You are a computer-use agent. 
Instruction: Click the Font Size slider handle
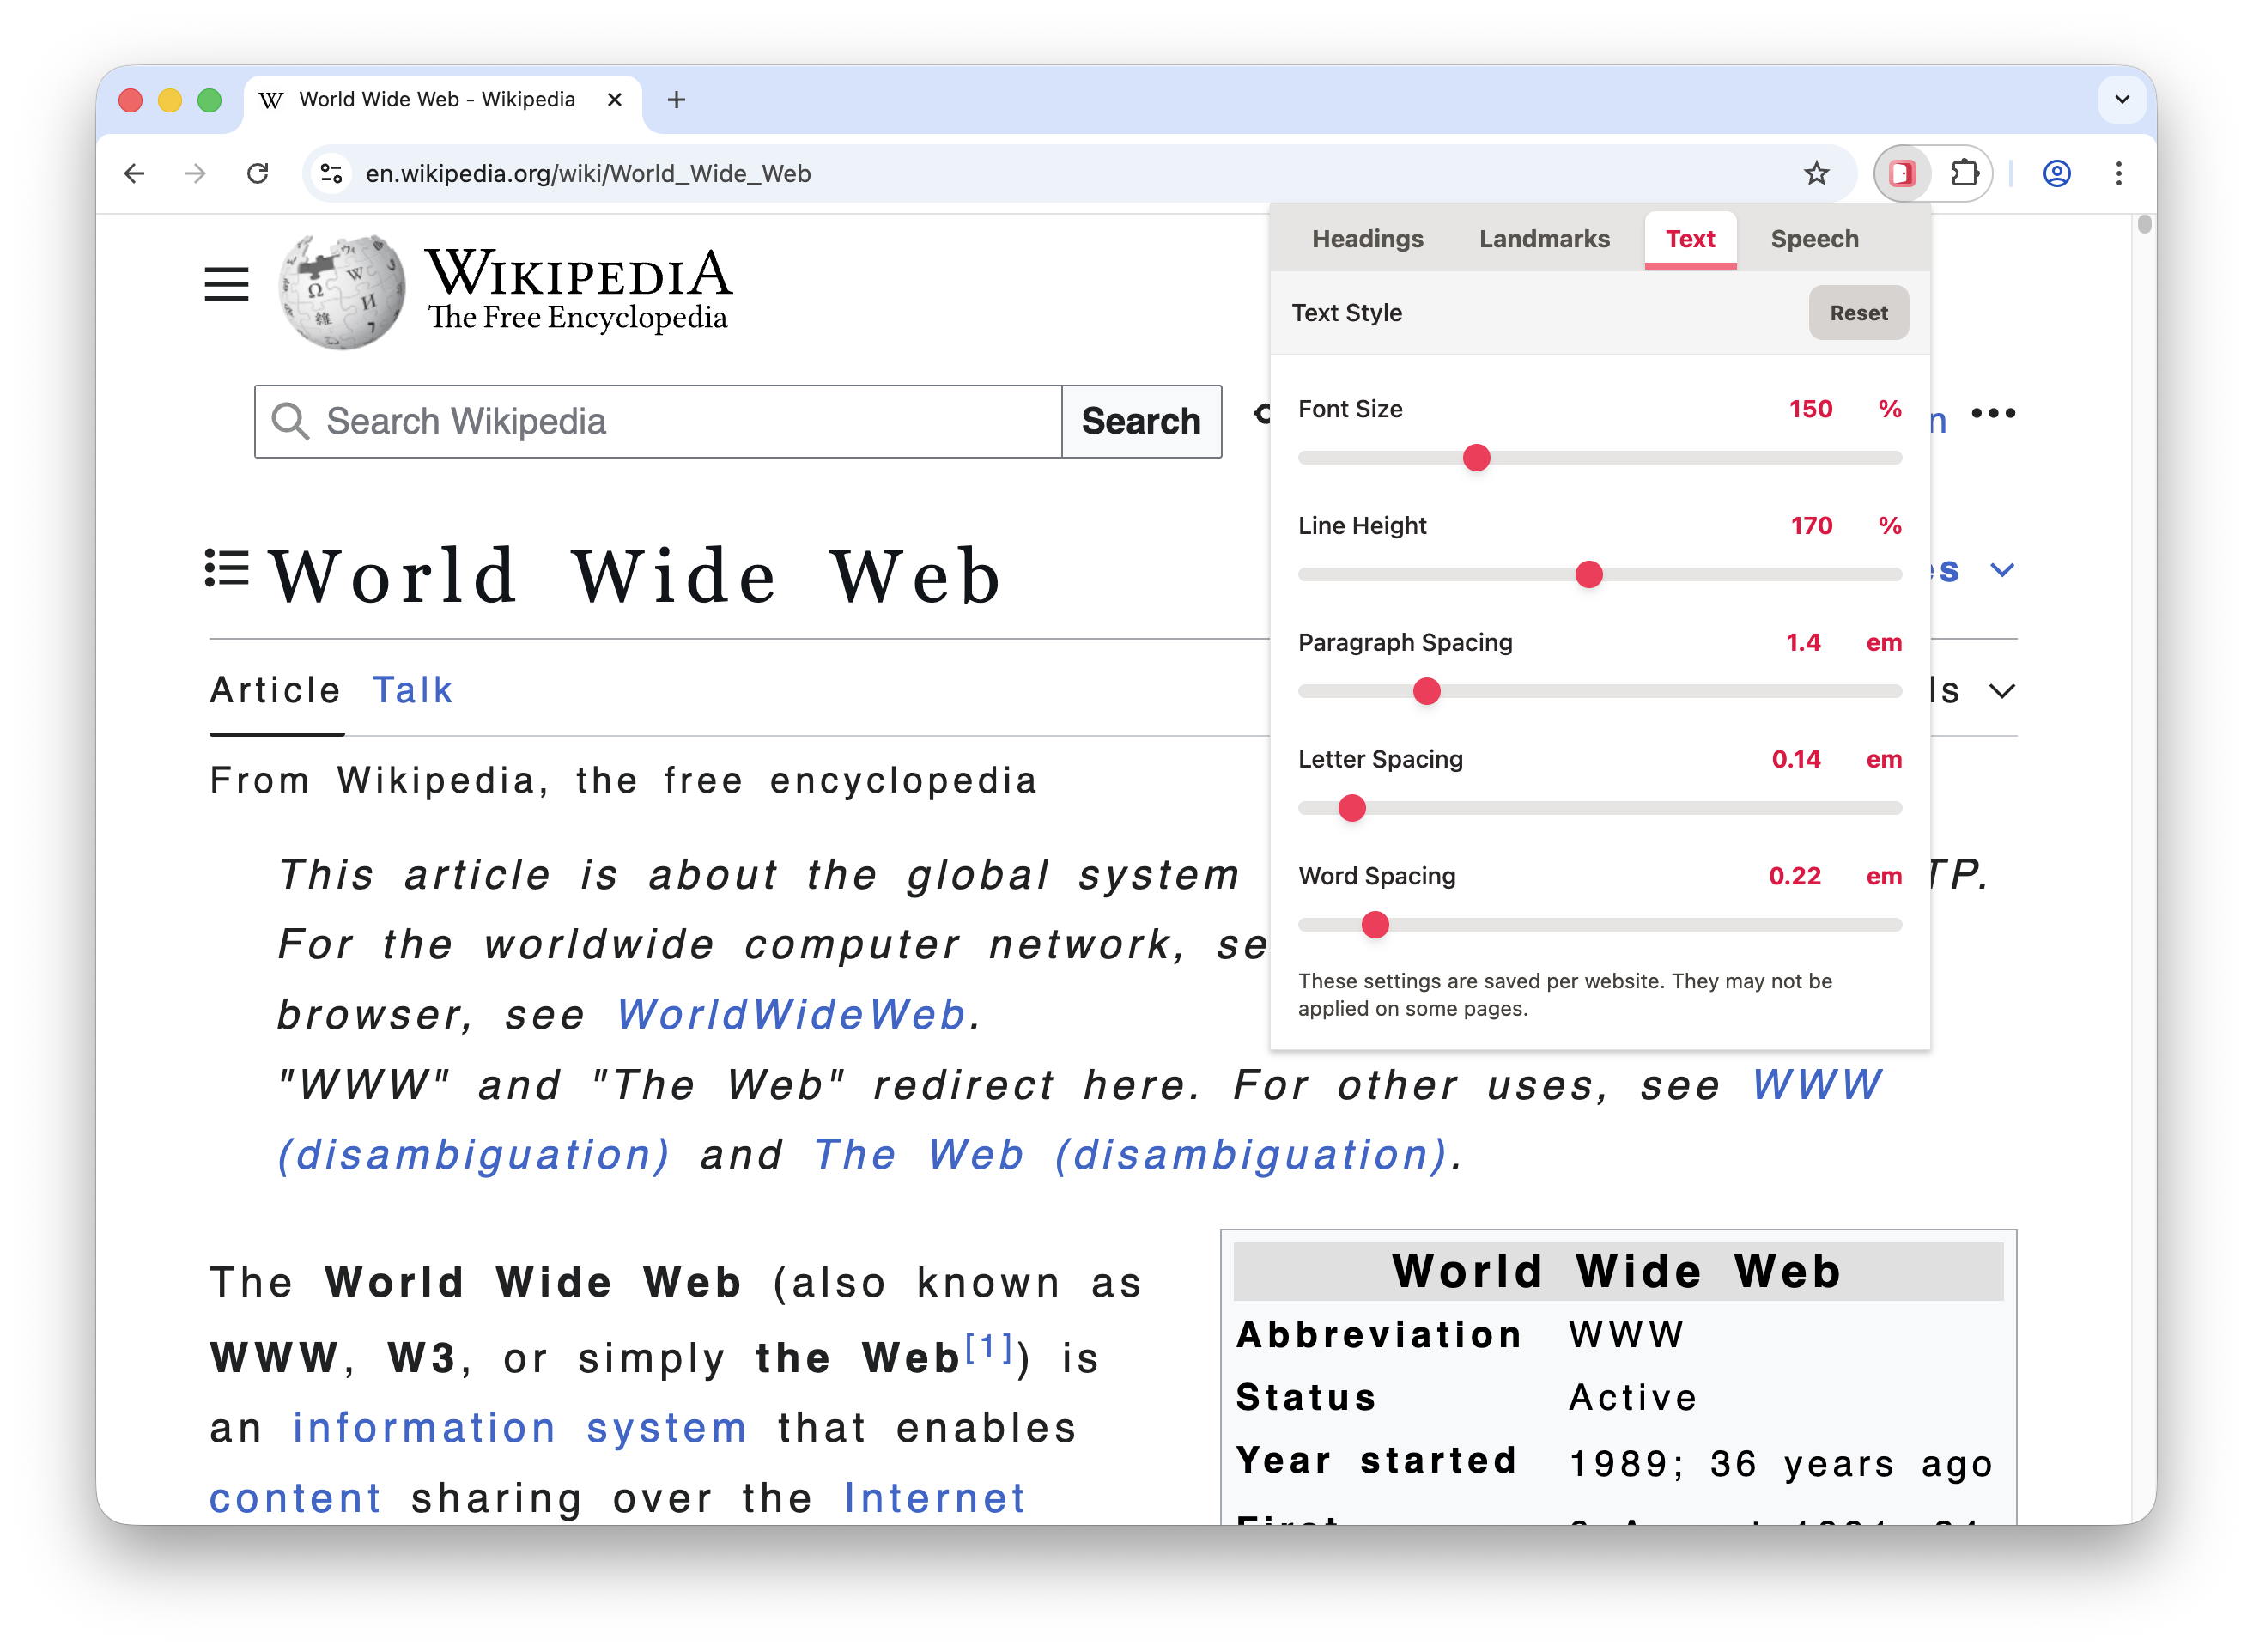coord(1475,457)
